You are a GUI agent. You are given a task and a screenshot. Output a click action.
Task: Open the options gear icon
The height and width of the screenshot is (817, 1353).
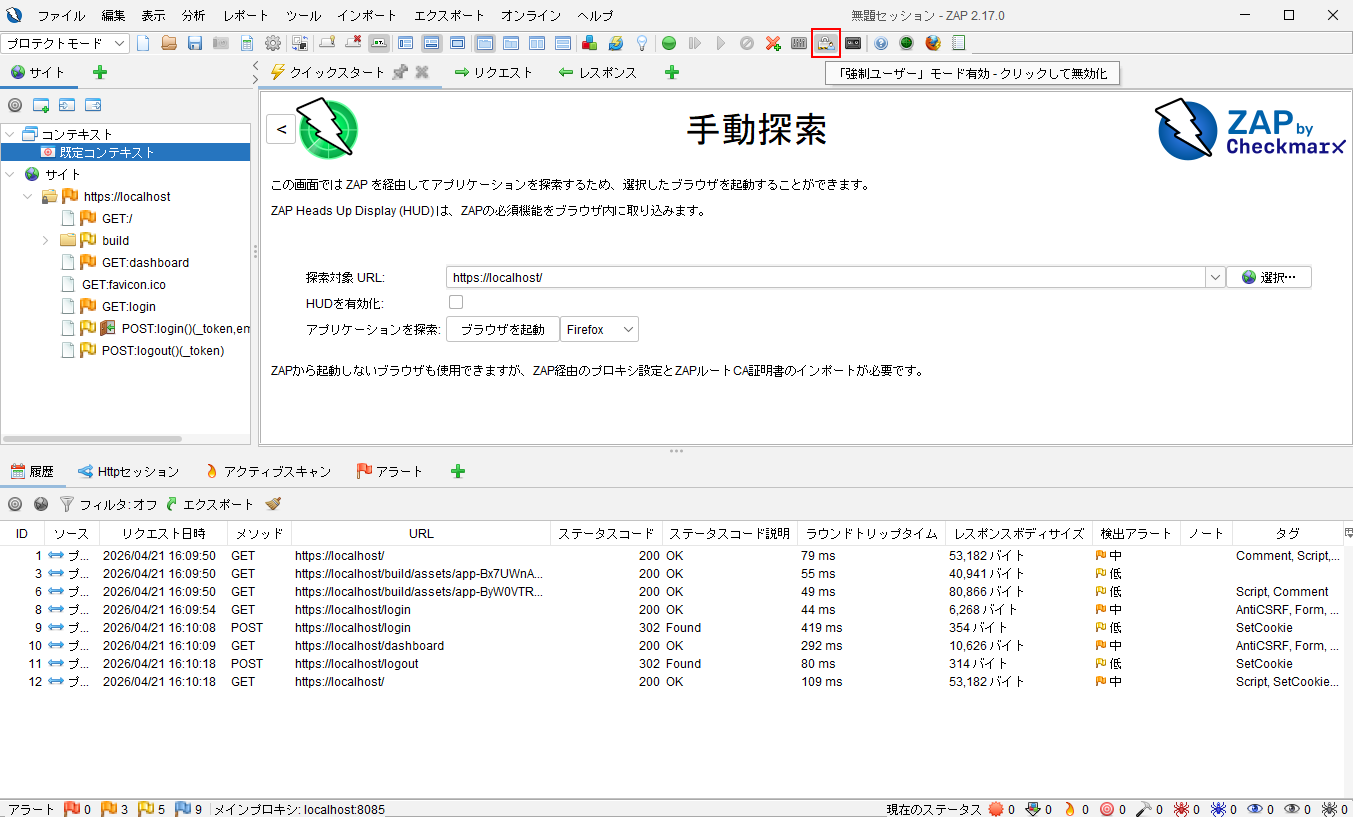coord(273,43)
